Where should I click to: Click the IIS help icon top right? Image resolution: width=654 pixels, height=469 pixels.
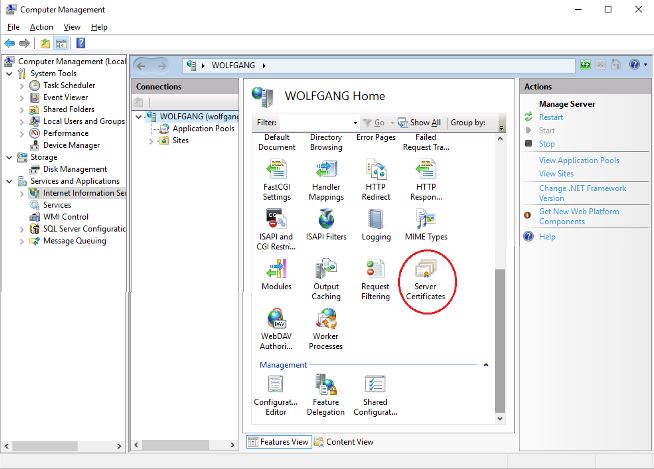[634, 65]
